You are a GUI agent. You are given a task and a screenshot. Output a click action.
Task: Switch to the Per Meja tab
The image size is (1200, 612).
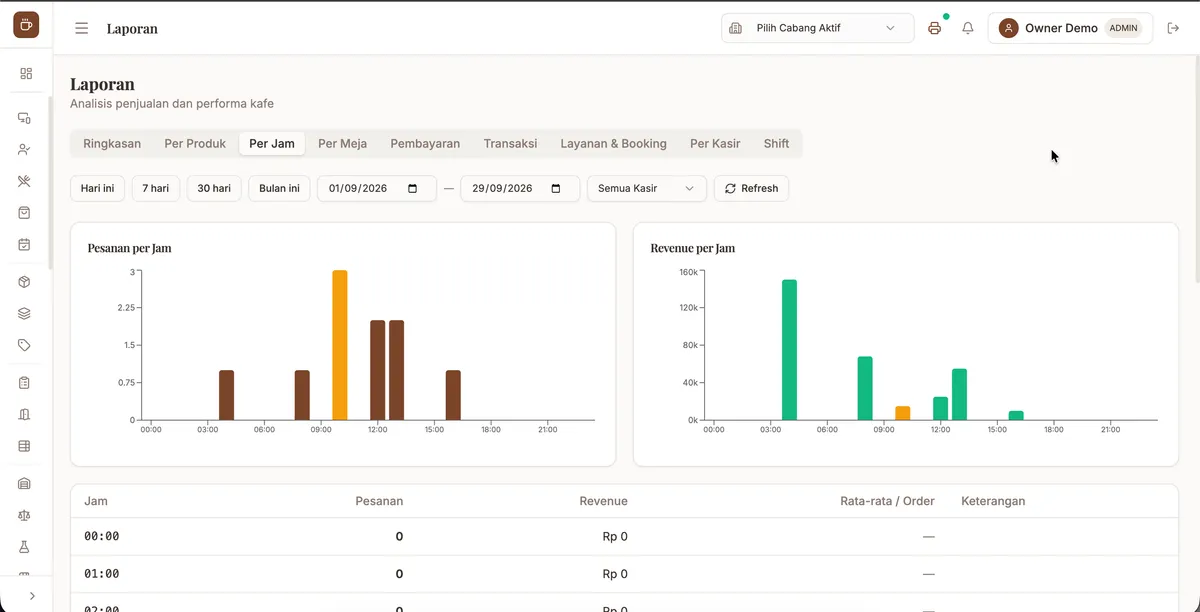click(342, 144)
